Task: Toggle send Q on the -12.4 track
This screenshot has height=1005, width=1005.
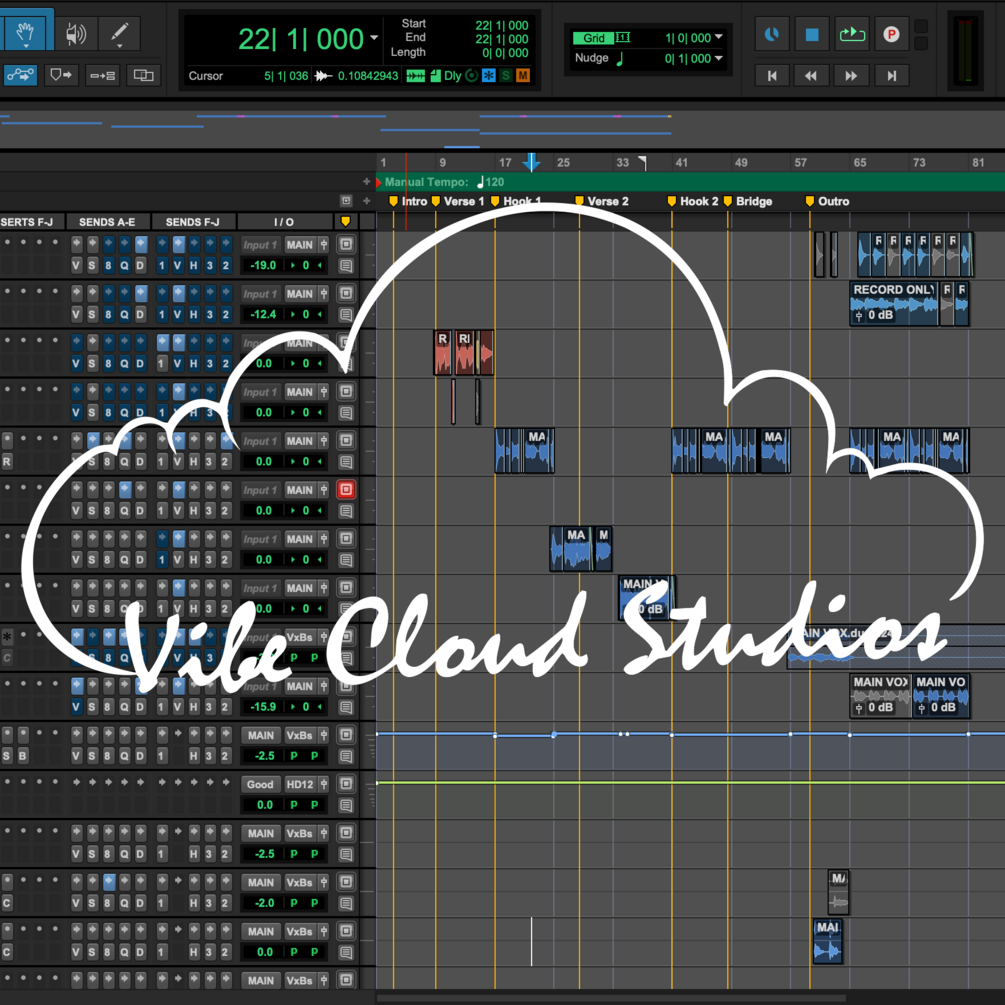Action: point(124,315)
